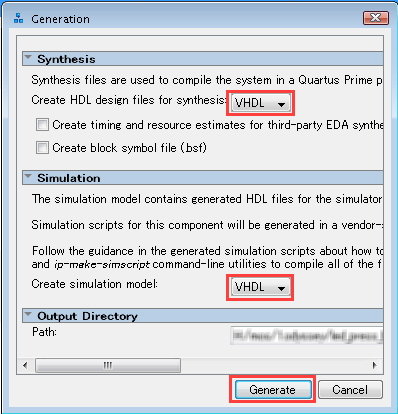Screen dimensions: 398x414
Task: Click the empty scrollbar track right of thumb
Action: (275, 365)
